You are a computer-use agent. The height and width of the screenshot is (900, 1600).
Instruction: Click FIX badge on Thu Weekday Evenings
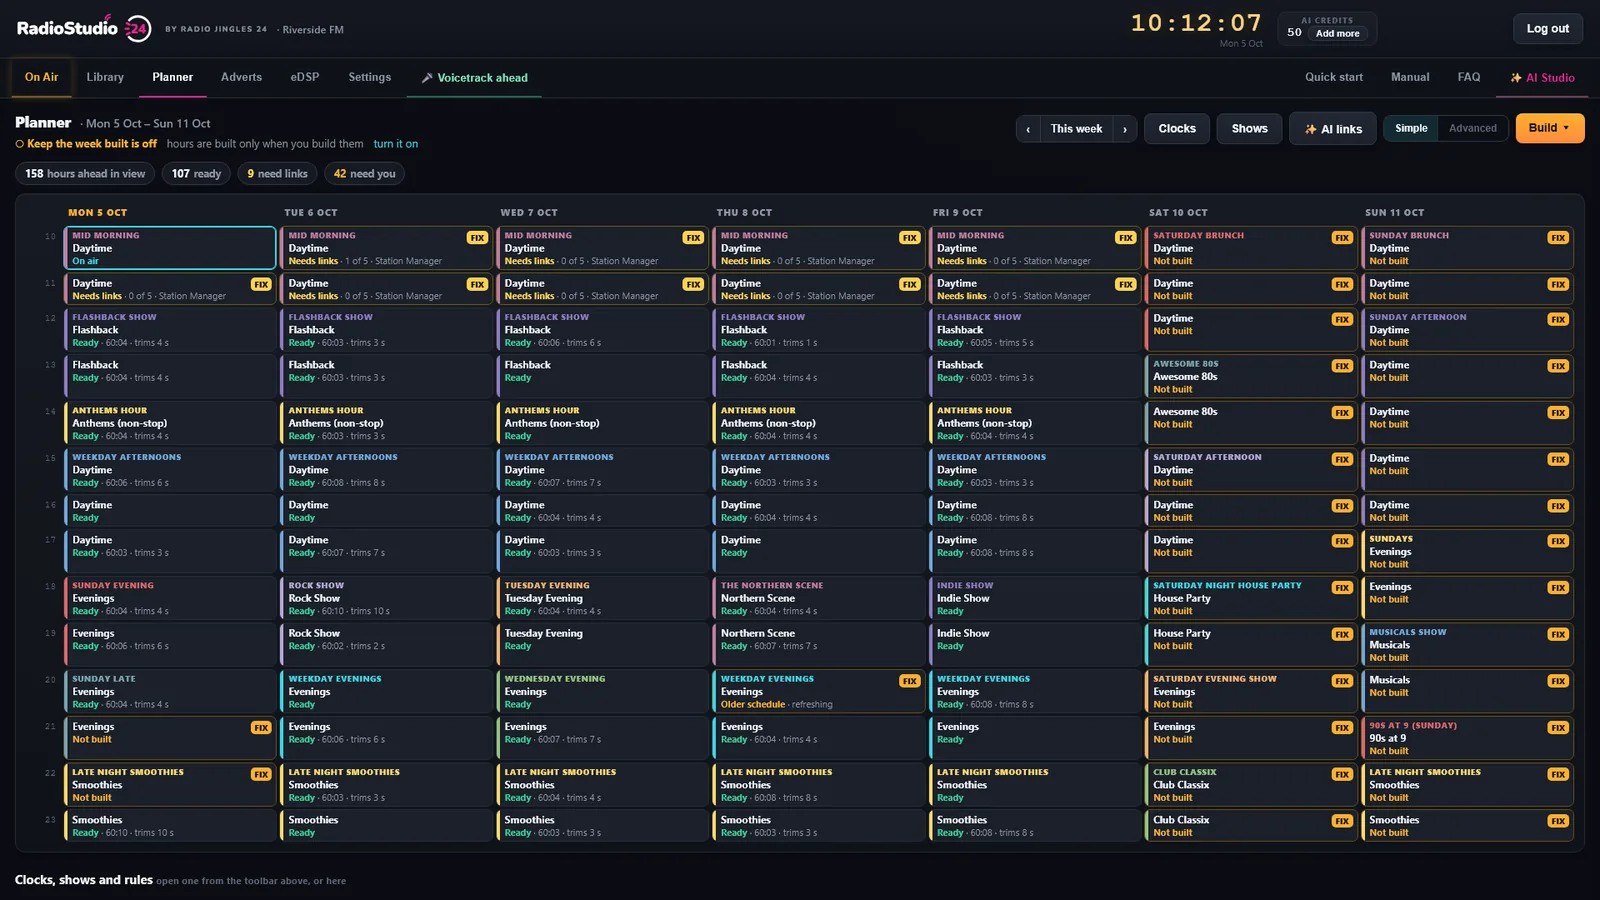point(909,681)
